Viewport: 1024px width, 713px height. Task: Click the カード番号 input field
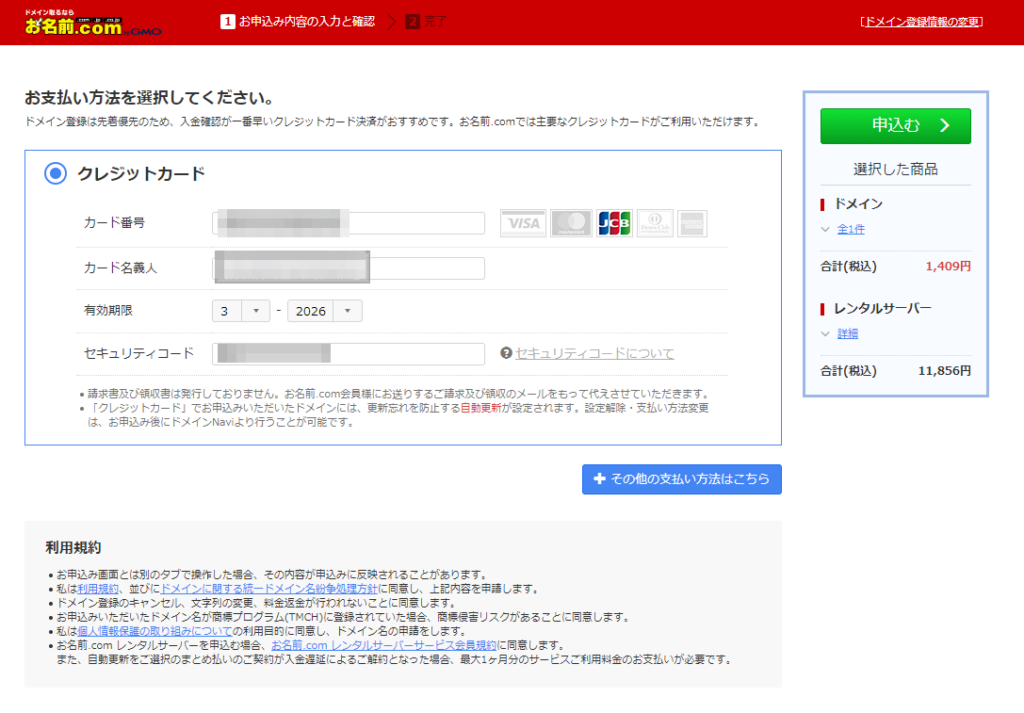pyautogui.click(x=347, y=222)
